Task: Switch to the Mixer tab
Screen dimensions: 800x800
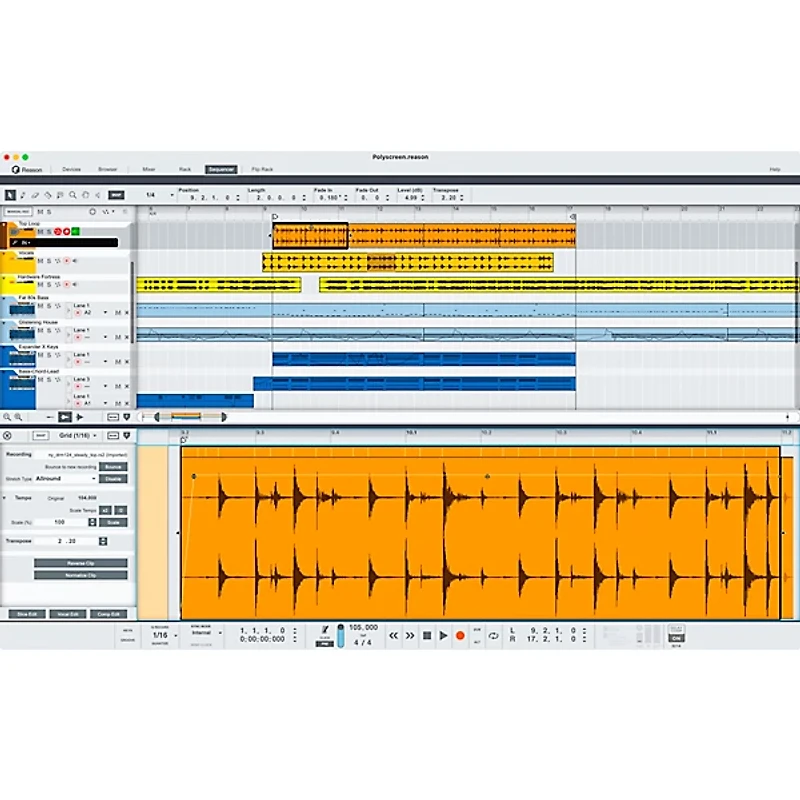Action: 148,168
